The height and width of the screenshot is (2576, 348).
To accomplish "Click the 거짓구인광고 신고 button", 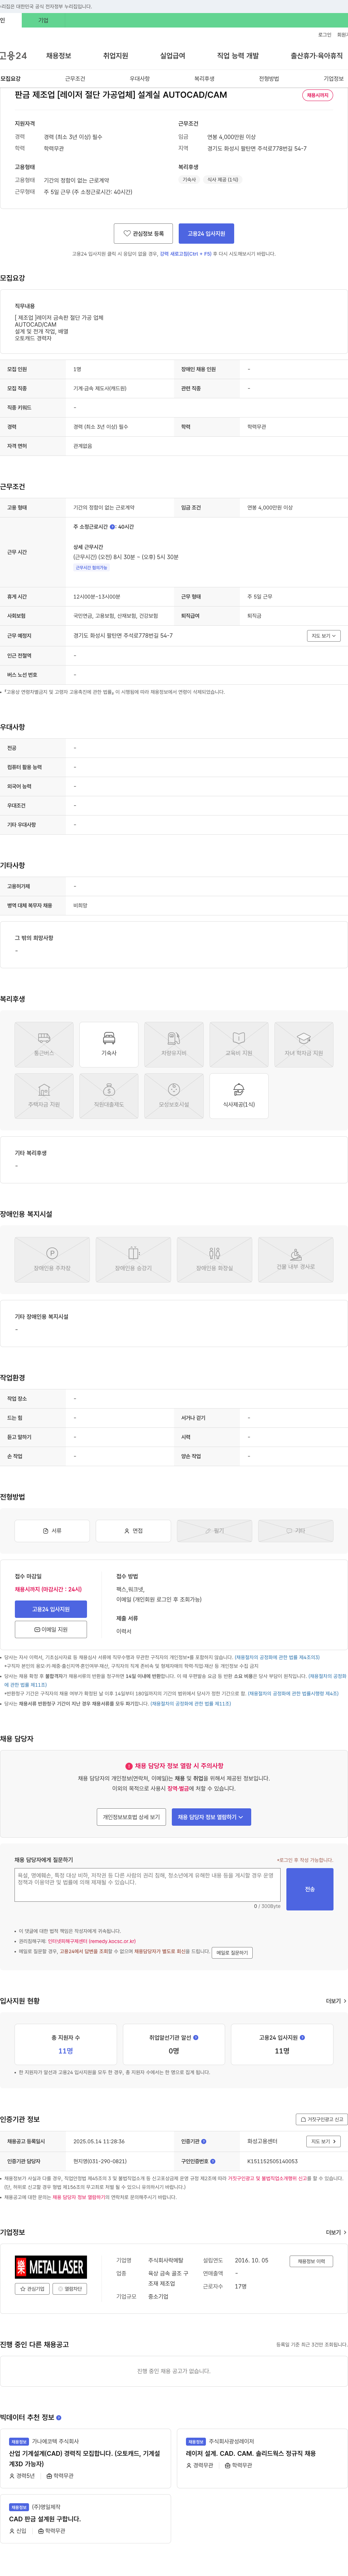I will (x=322, y=2119).
